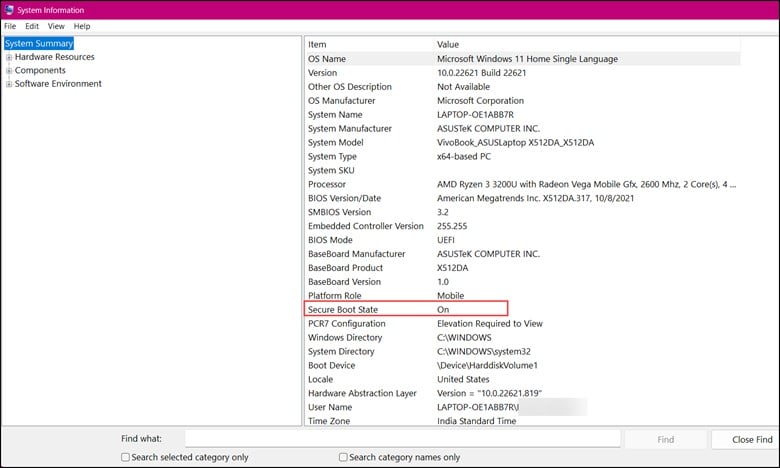Click the Elevation Required to View value
The image size is (780, 468).
(x=489, y=323)
